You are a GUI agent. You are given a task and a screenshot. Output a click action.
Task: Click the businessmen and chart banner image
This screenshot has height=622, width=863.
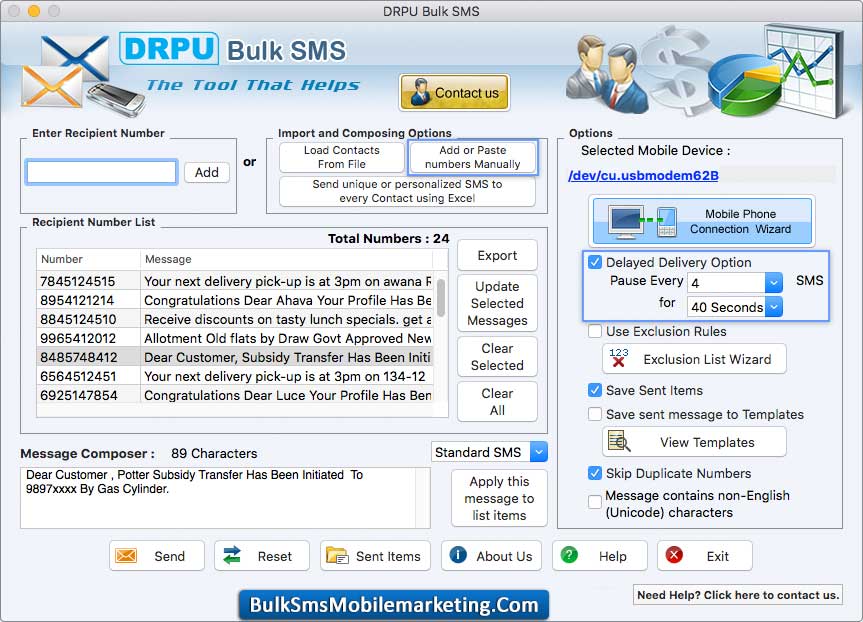pos(707,72)
